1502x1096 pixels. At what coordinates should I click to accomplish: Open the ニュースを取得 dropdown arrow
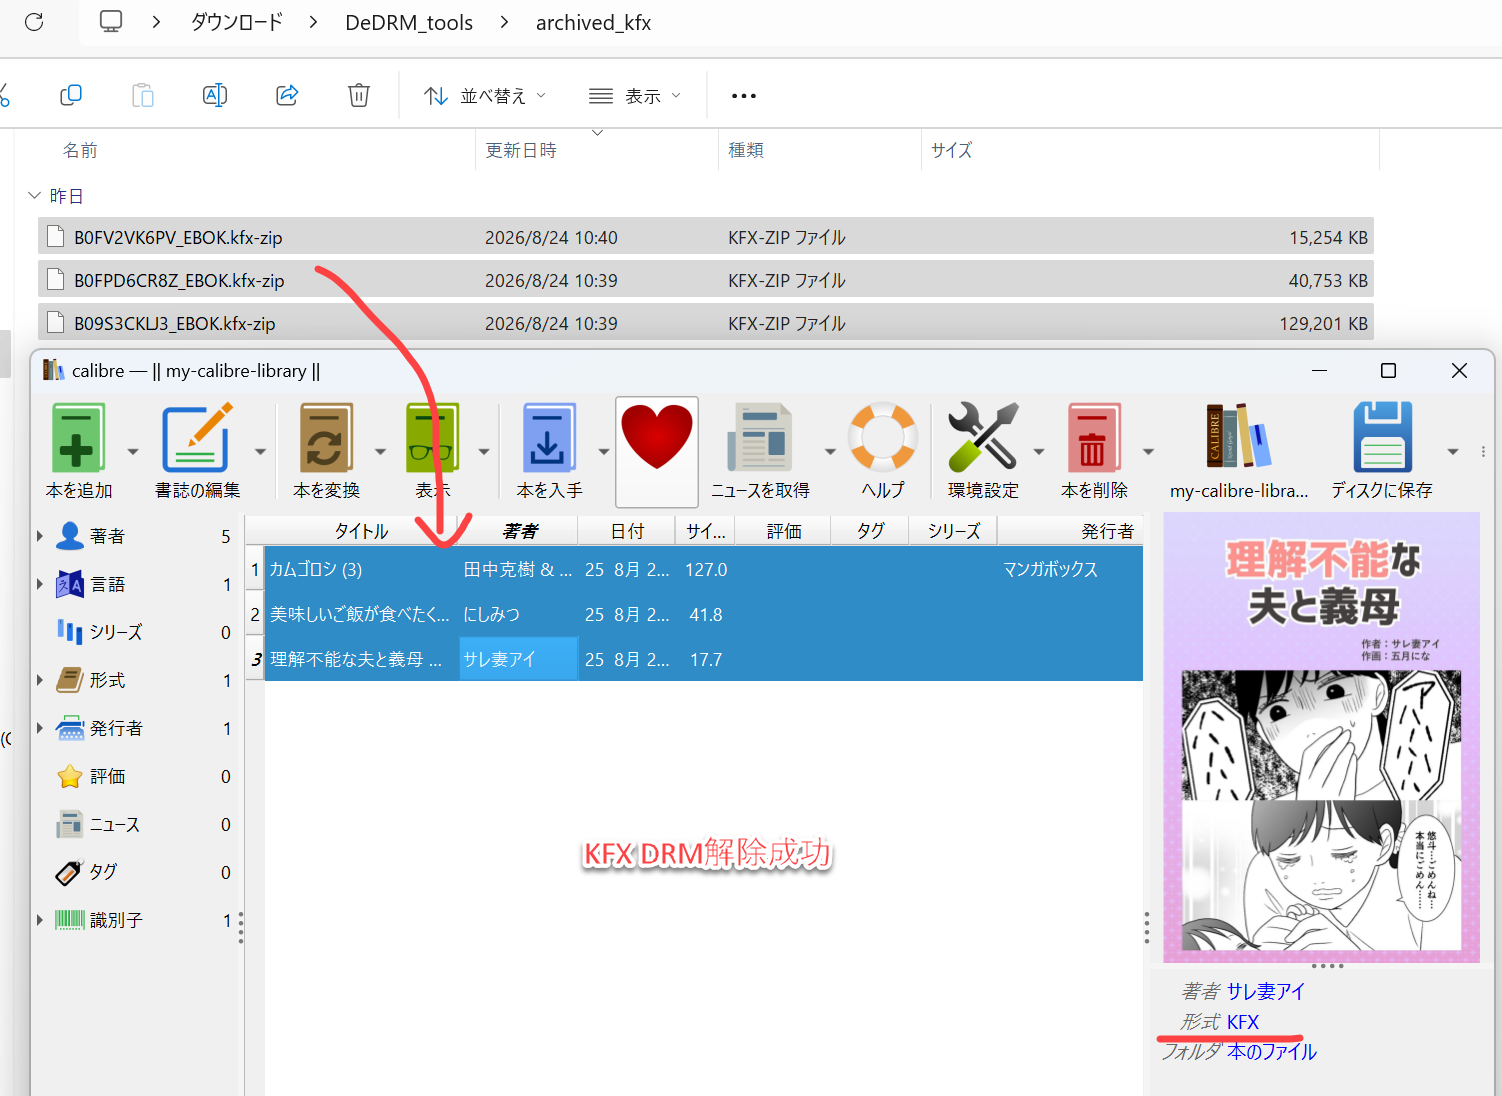[x=830, y=452]
